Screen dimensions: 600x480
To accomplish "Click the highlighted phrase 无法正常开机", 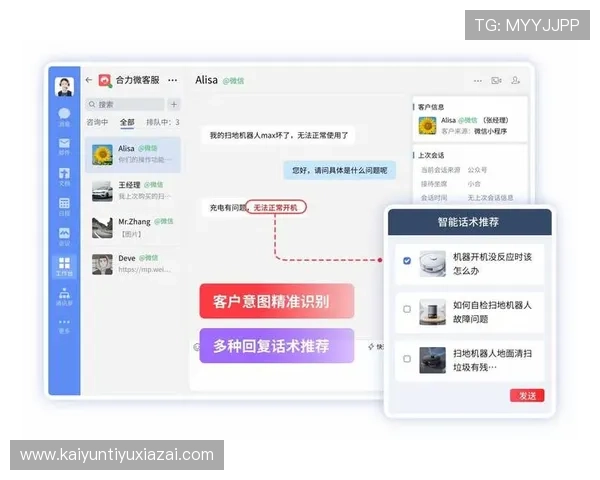I will (276, 207).
